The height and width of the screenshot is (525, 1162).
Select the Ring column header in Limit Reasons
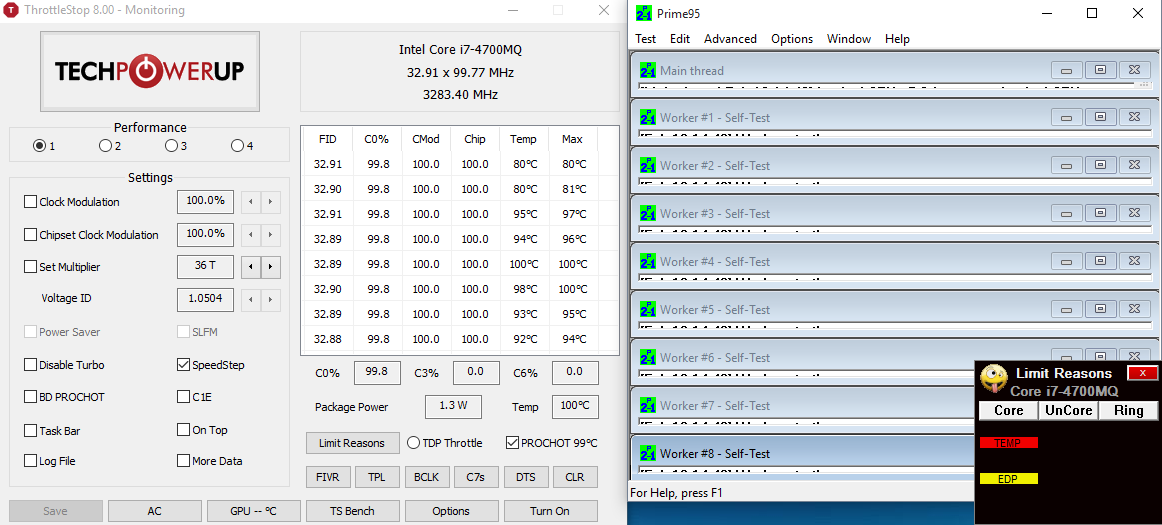pos(1129,410)
